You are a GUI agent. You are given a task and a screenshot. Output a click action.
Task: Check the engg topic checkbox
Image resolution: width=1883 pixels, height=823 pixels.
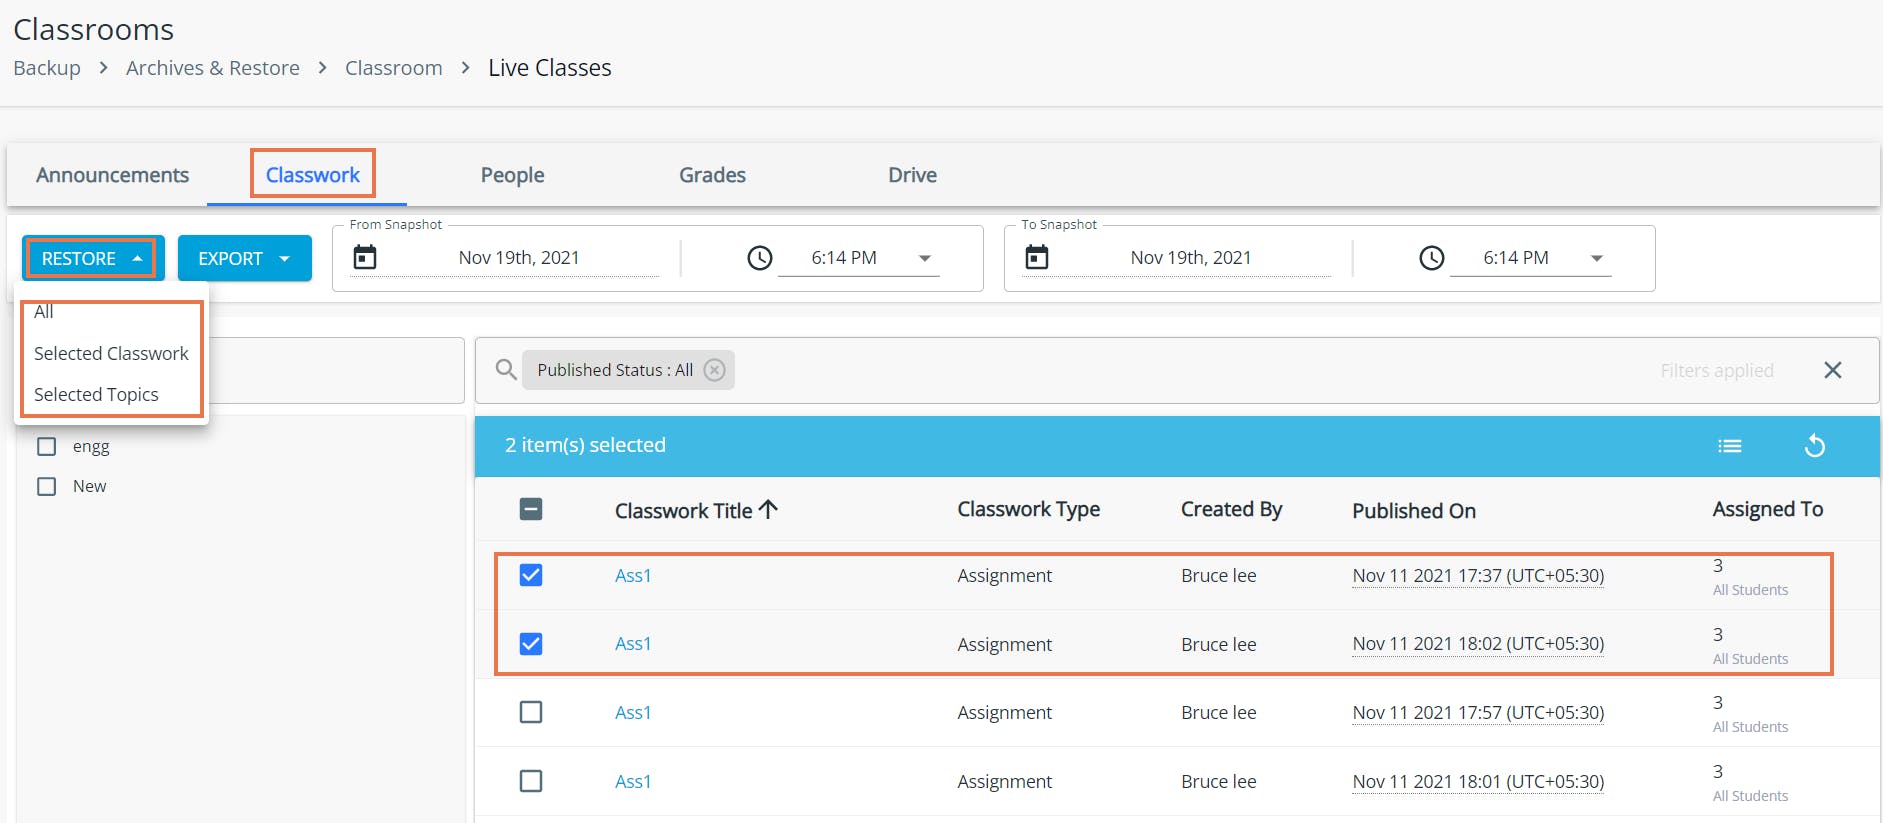47,446
